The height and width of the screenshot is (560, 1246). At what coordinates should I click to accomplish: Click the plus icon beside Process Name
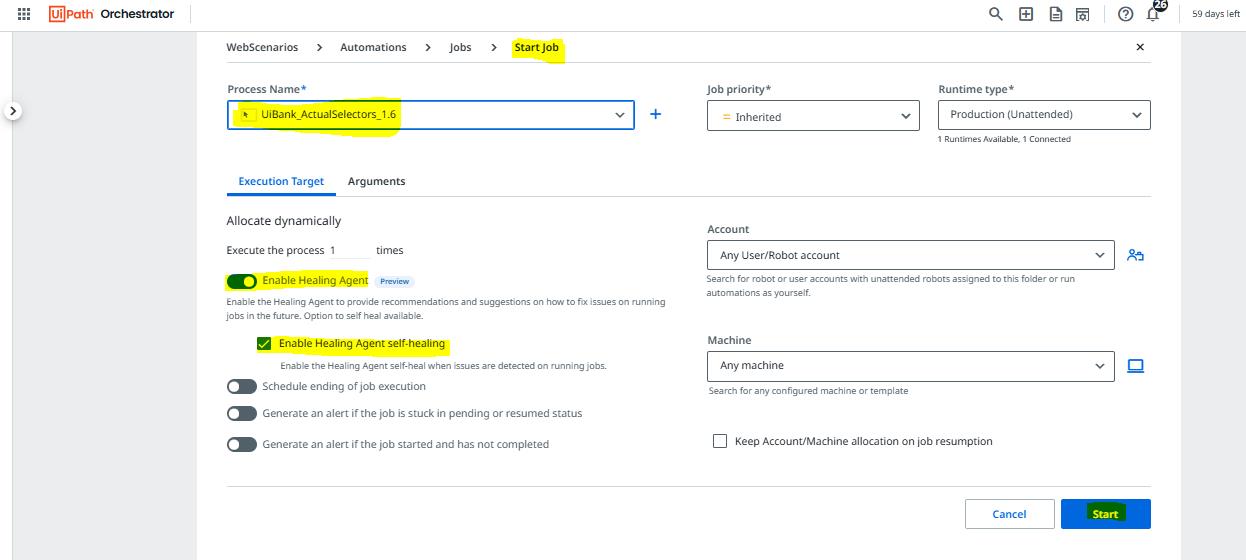(656, 114)
